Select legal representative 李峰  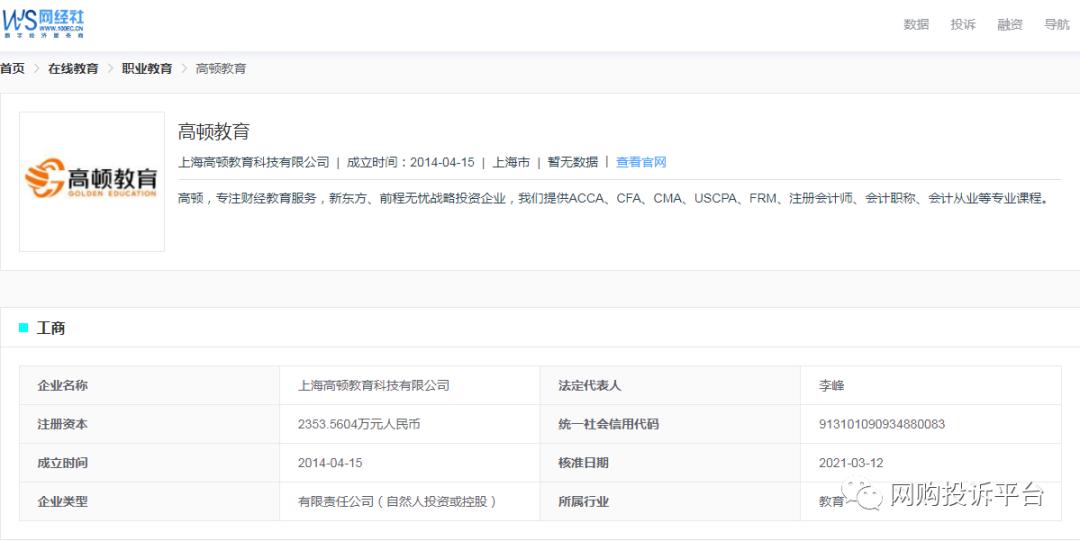click(831, 386)
